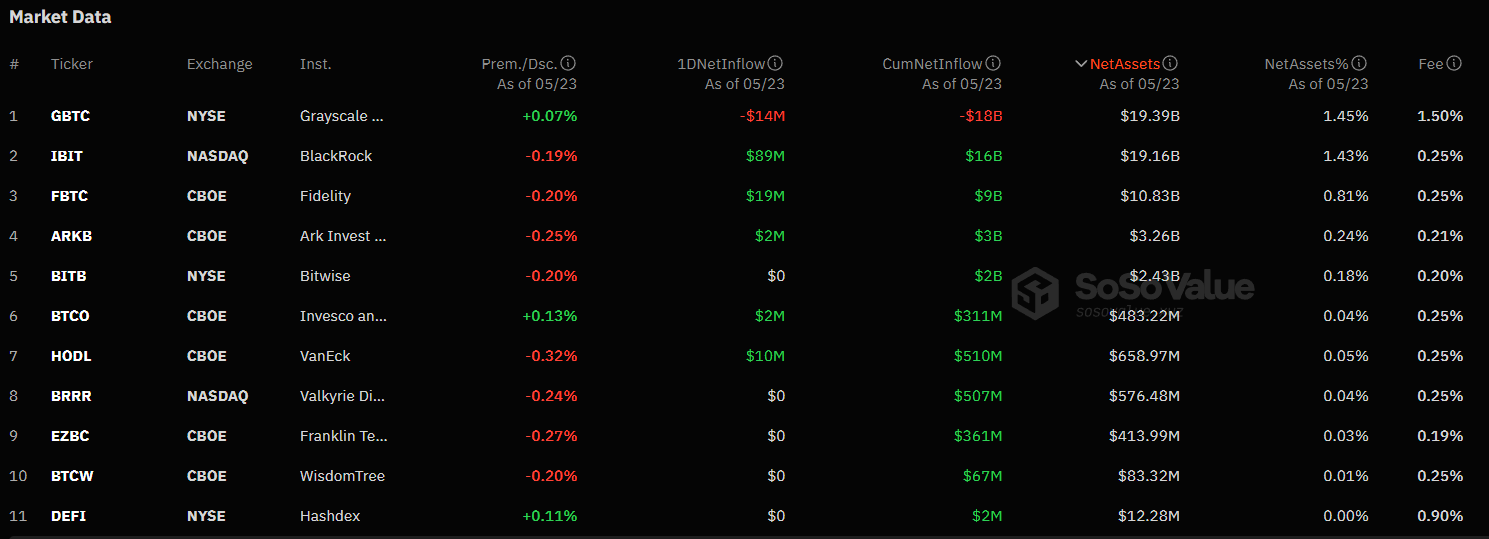
Task: Open ARKB ticker details
Action: 71,236
